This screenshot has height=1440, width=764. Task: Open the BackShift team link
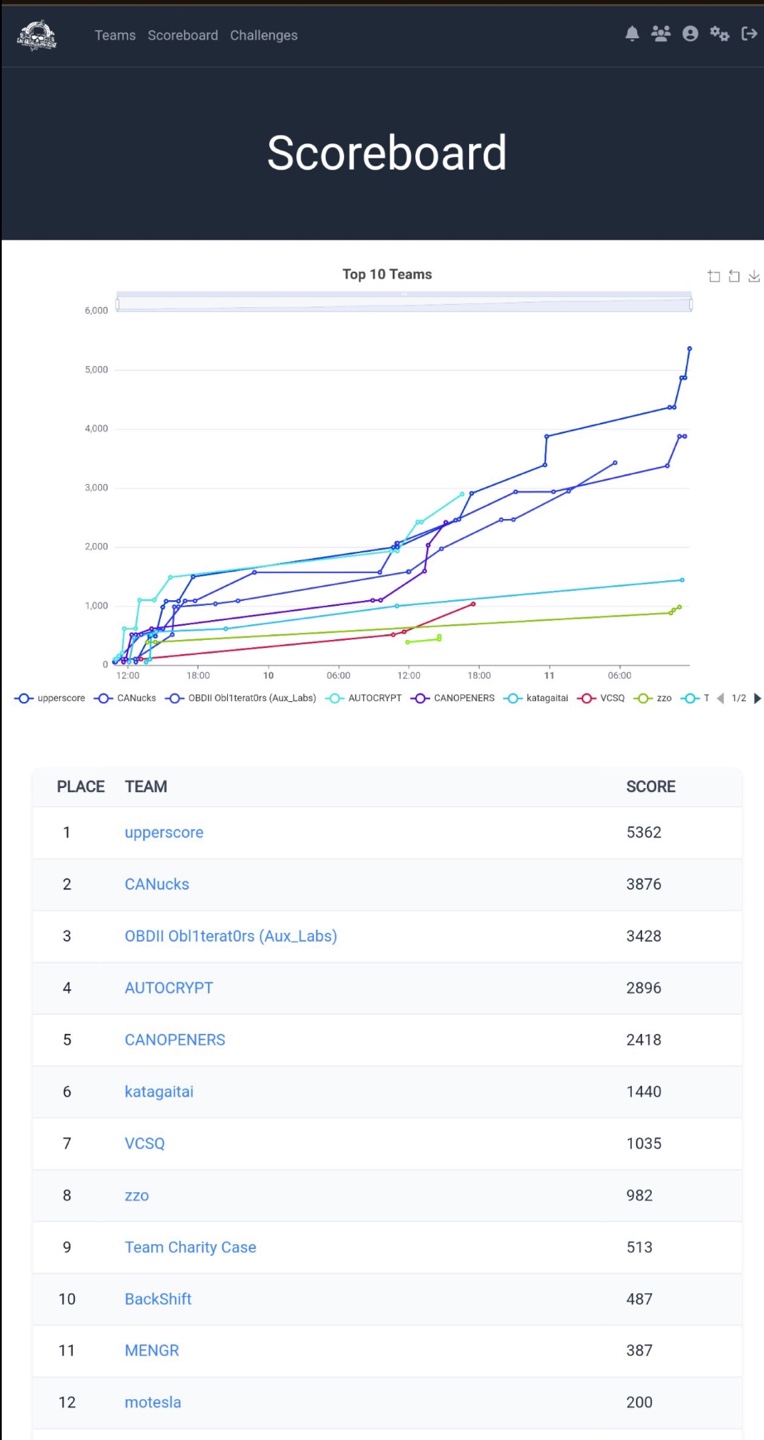158,1299
